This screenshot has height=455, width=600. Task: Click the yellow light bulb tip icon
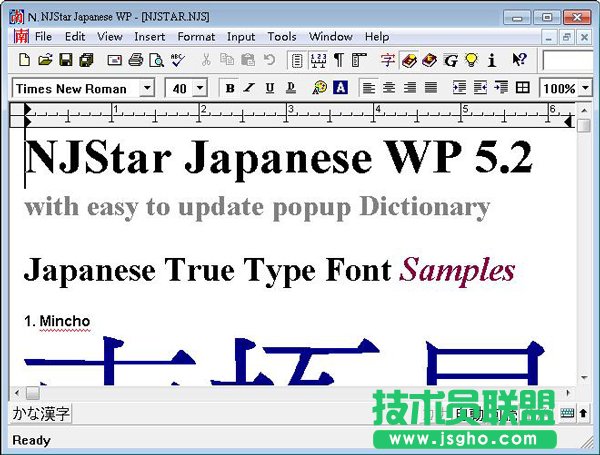(471, 61)
